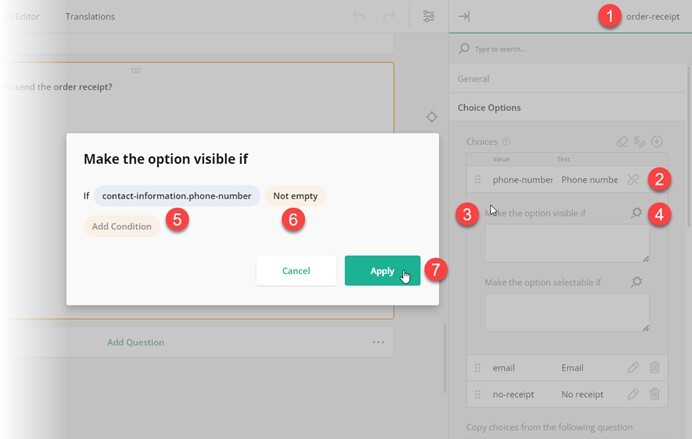This screenshot has height=439, width=692.
Task: Click phone-number row drag handle
Action: click(x=478, y=180)
